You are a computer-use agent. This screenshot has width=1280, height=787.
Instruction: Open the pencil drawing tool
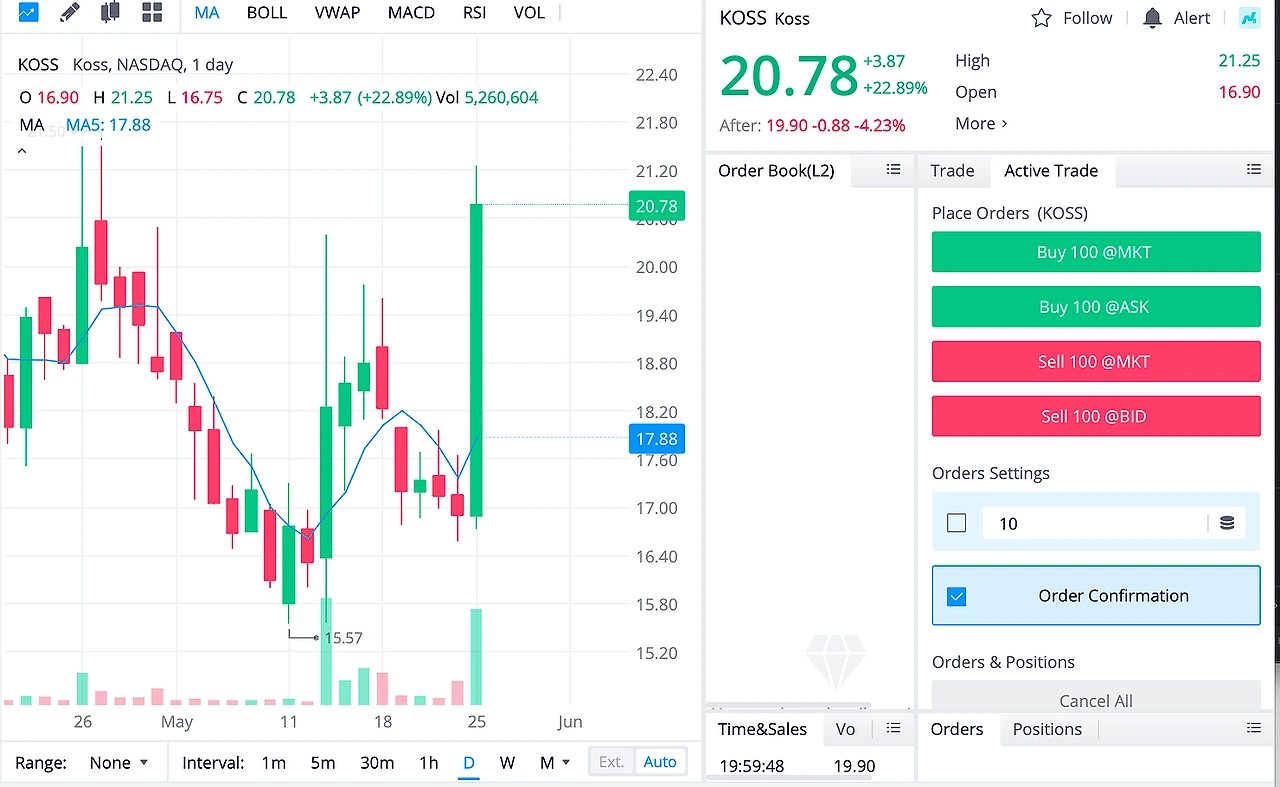coord(70,13)
